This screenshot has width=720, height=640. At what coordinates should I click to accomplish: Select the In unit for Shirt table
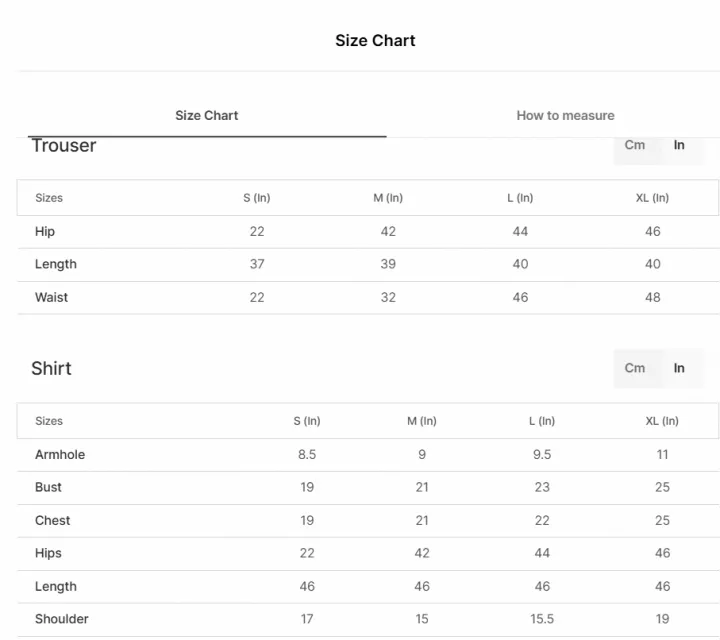[679, 368]
